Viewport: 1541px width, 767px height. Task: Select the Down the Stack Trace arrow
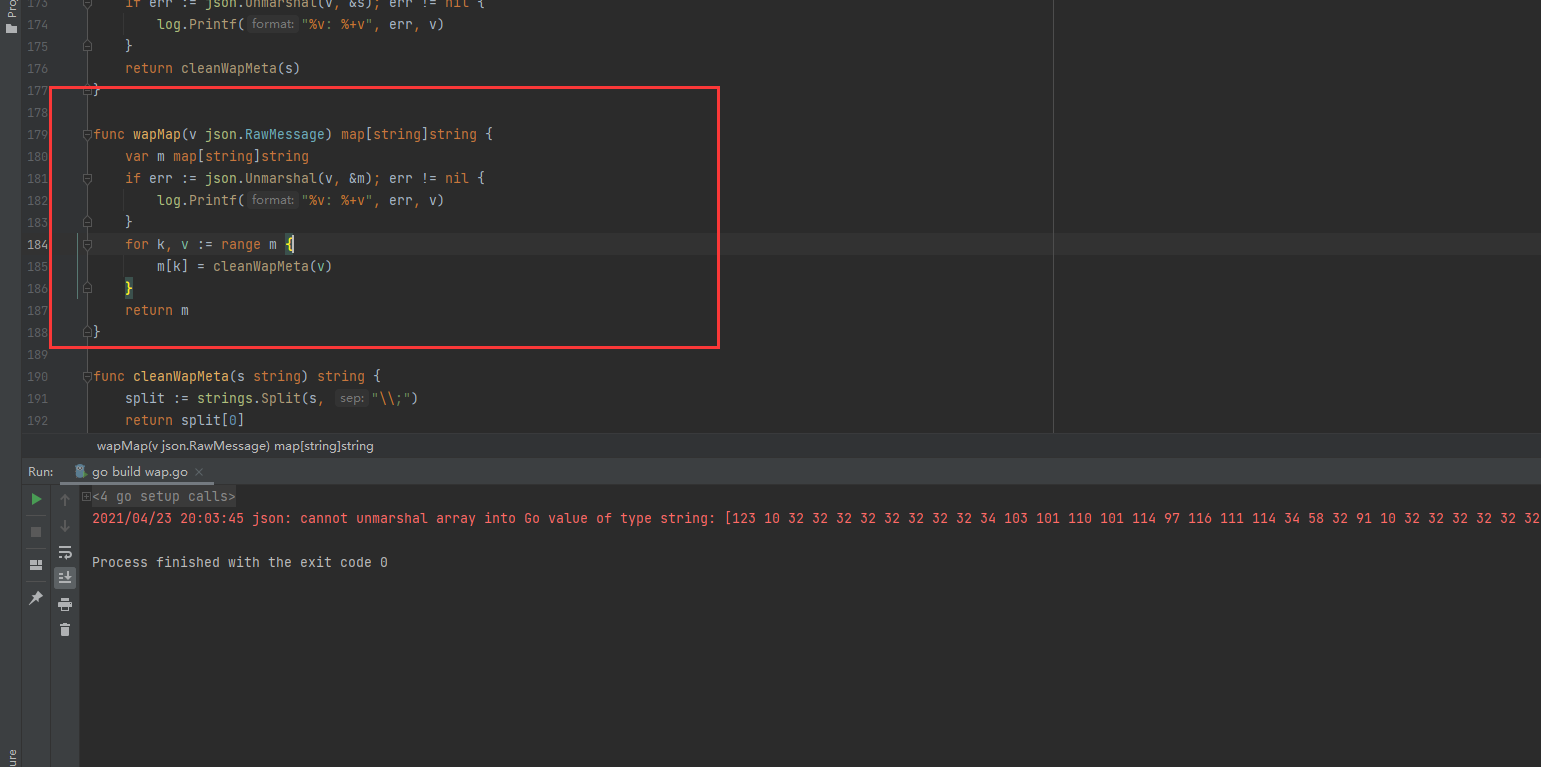point(65,523)
